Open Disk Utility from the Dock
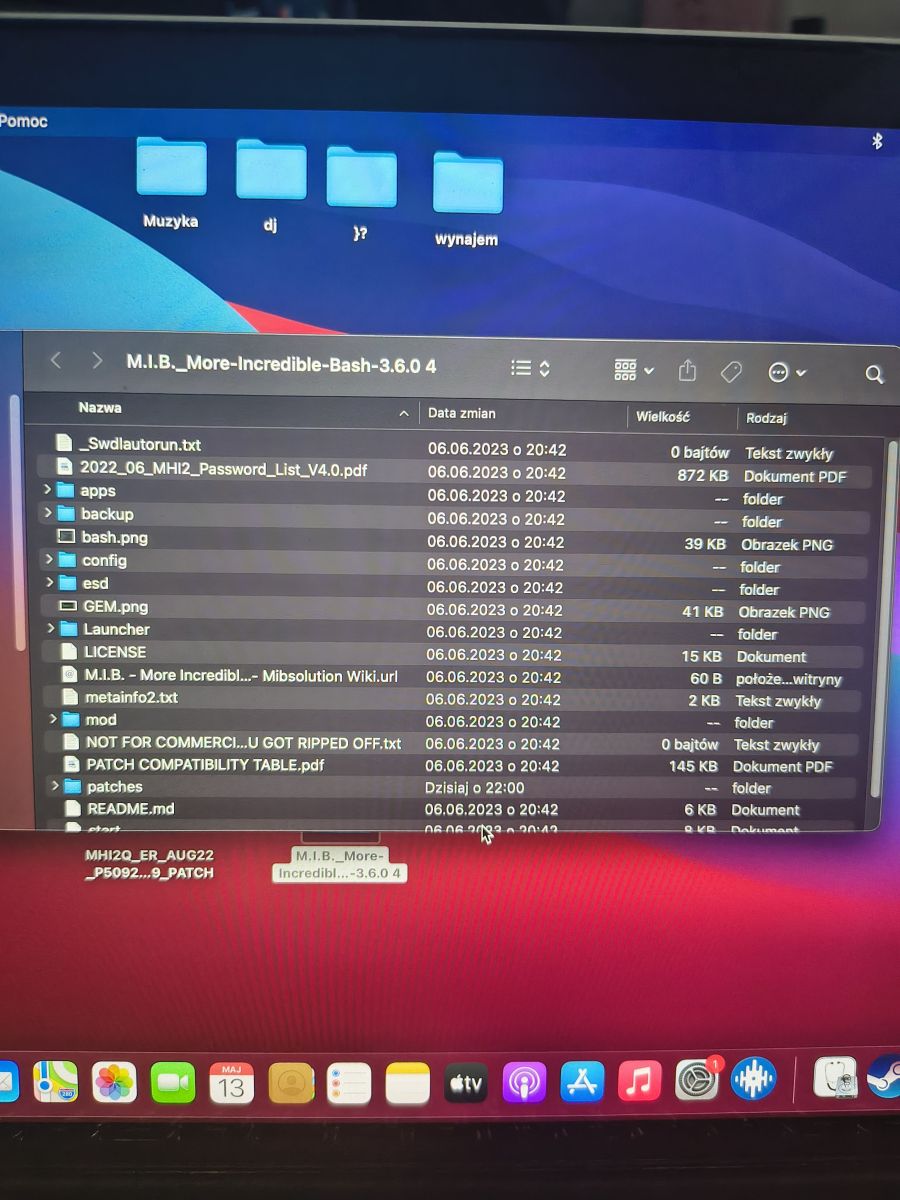The height and width of the screenshot is (1200, 900). (834, 1077)
